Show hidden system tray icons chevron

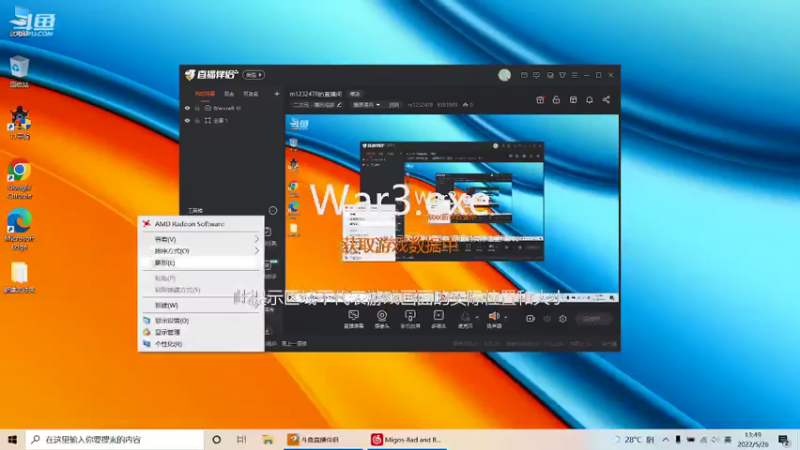click(665, 439)
